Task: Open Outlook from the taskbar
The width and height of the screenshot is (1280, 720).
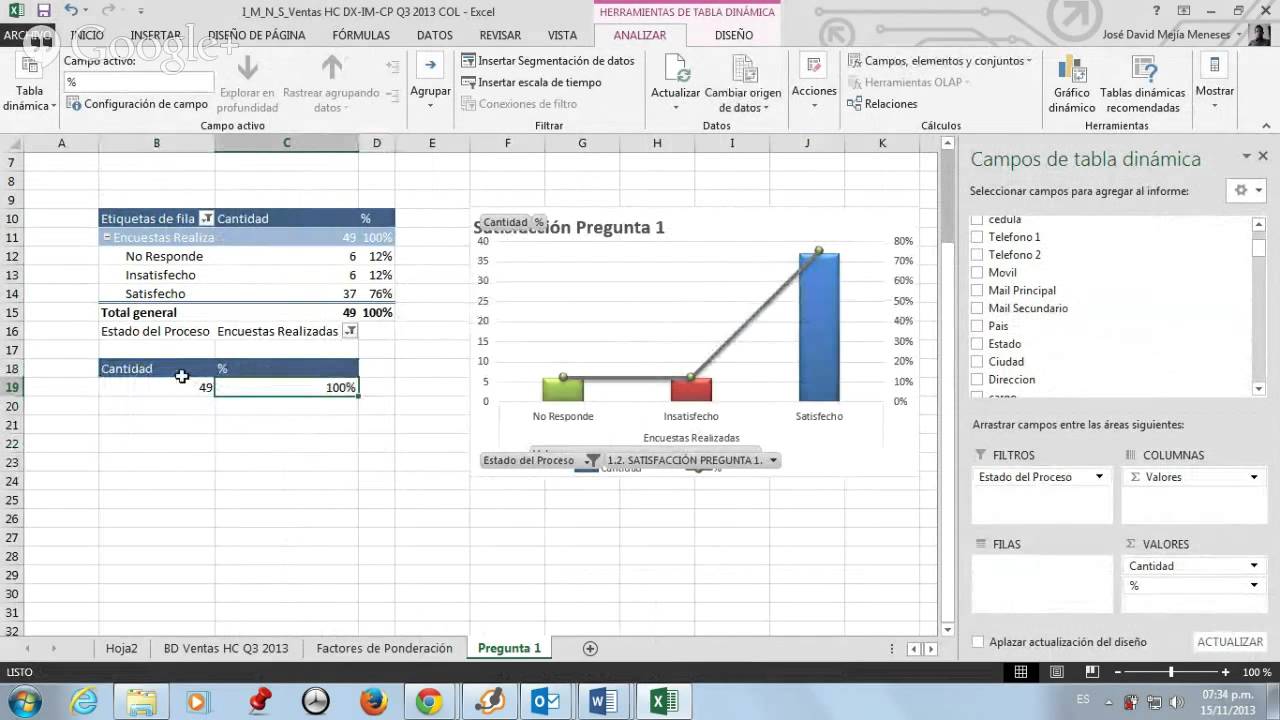Action: (x=546, y=702)
